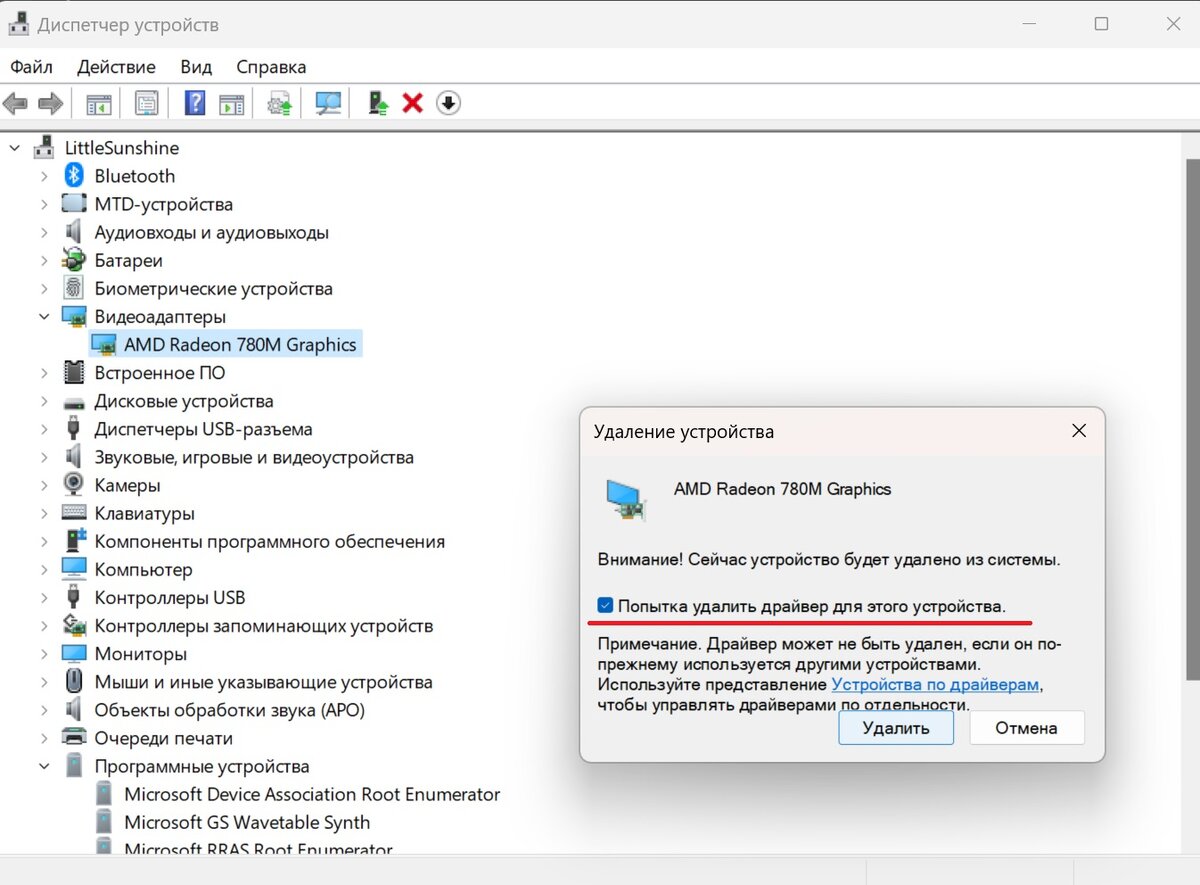Close the Удаление устройства dialog
1200x885 pixels.
(1078, 431)
